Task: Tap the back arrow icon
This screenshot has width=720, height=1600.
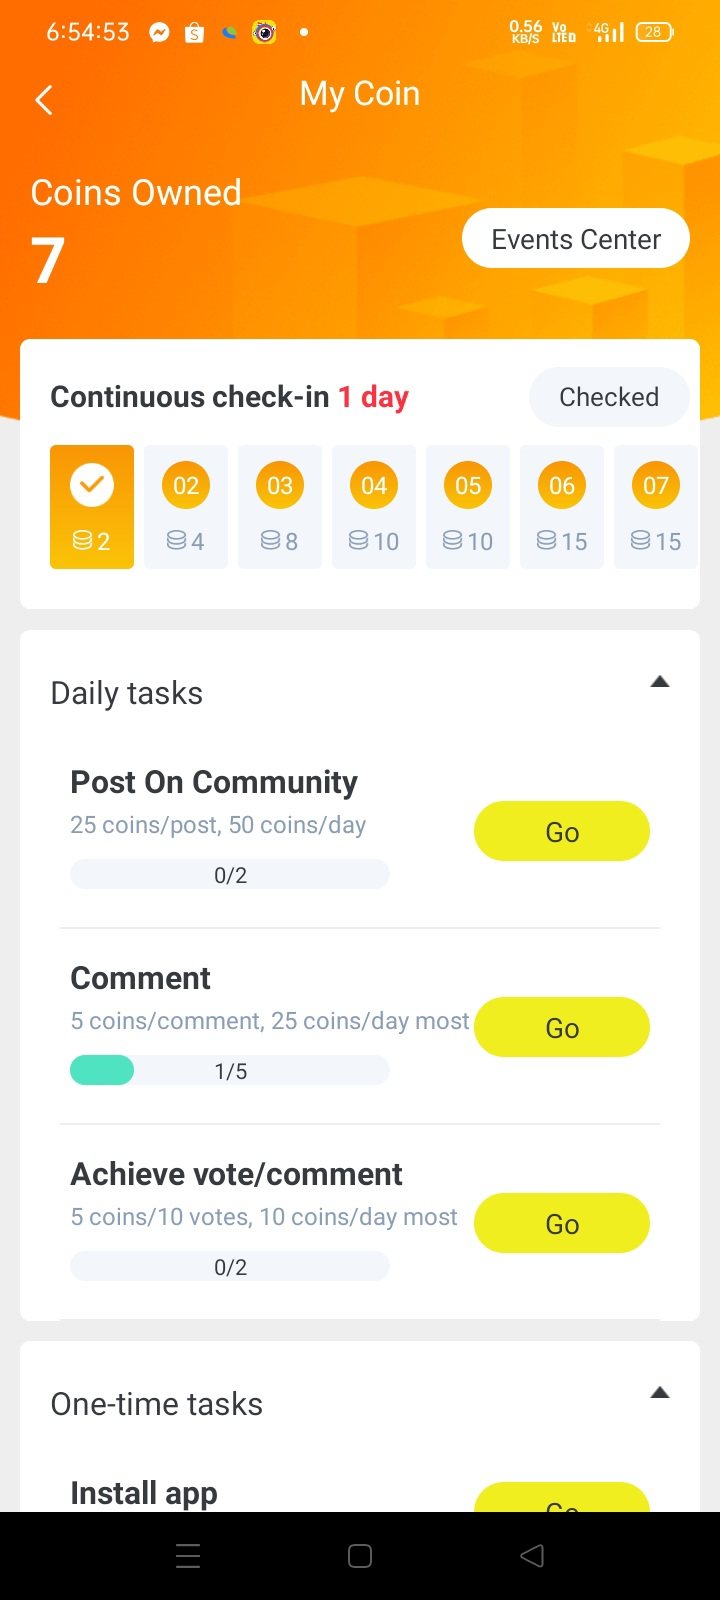Action: 44,100
